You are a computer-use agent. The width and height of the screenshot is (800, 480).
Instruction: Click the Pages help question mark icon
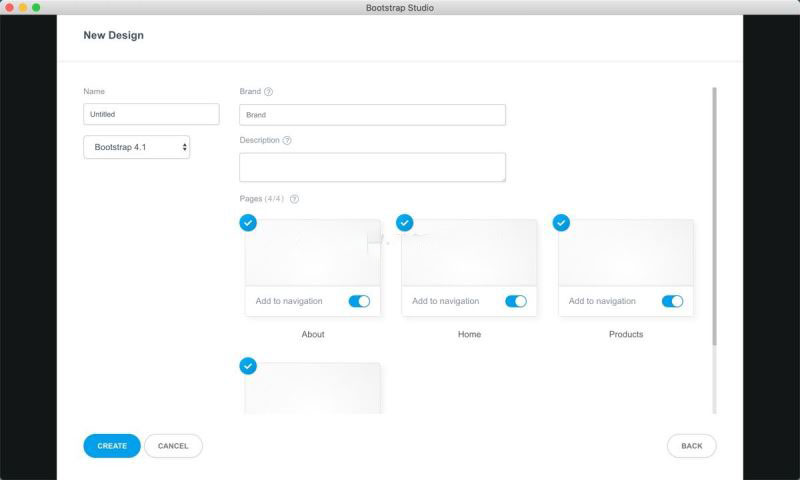coord(294,199)
